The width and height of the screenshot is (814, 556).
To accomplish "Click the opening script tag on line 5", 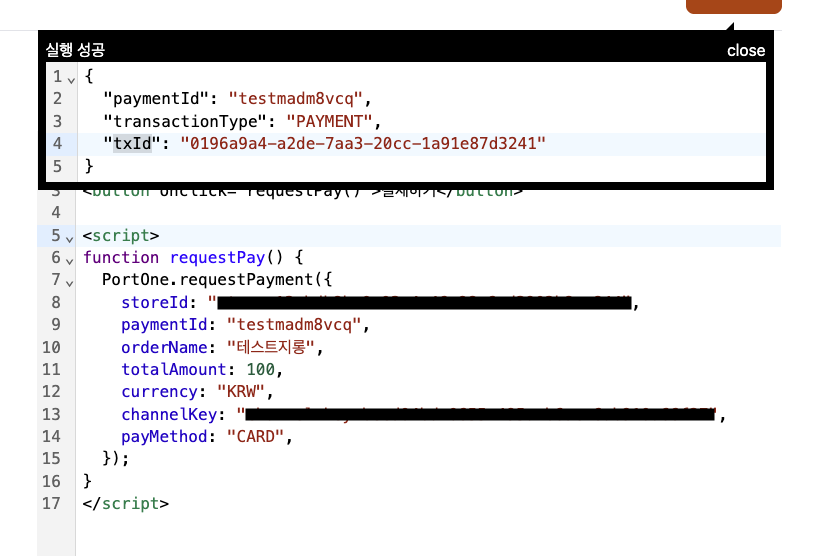I will [x=121, y=236].
